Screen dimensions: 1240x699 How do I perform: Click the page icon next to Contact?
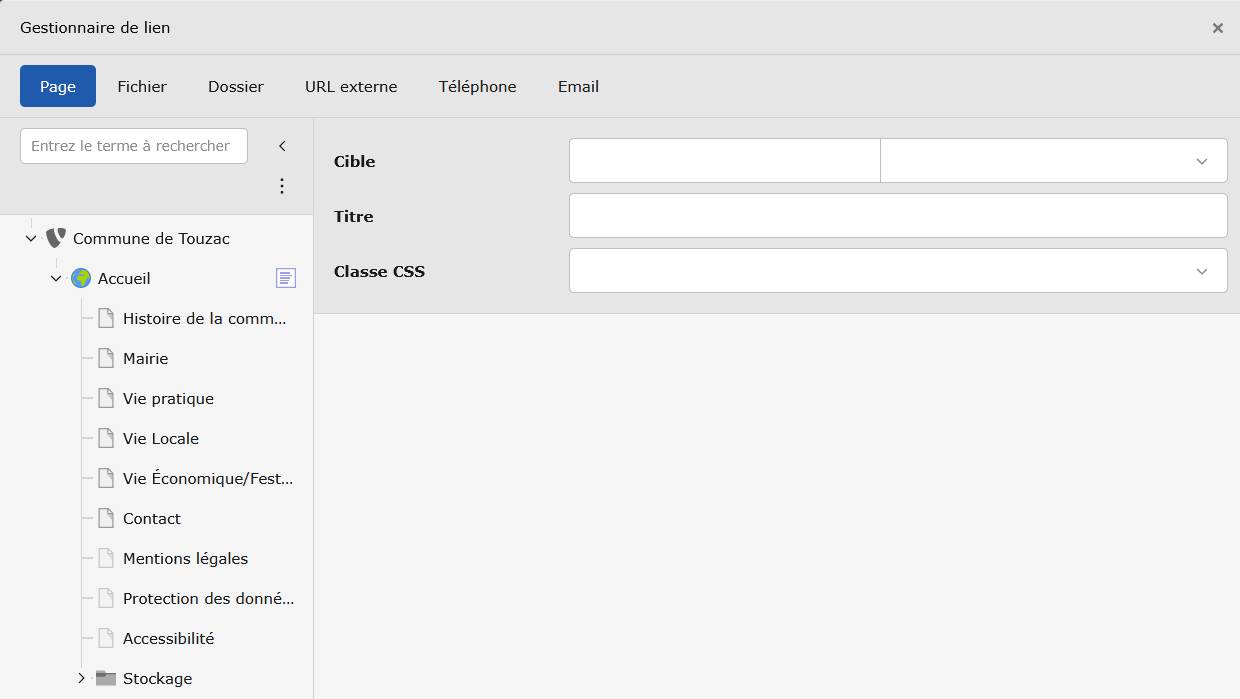click(106, 518)
